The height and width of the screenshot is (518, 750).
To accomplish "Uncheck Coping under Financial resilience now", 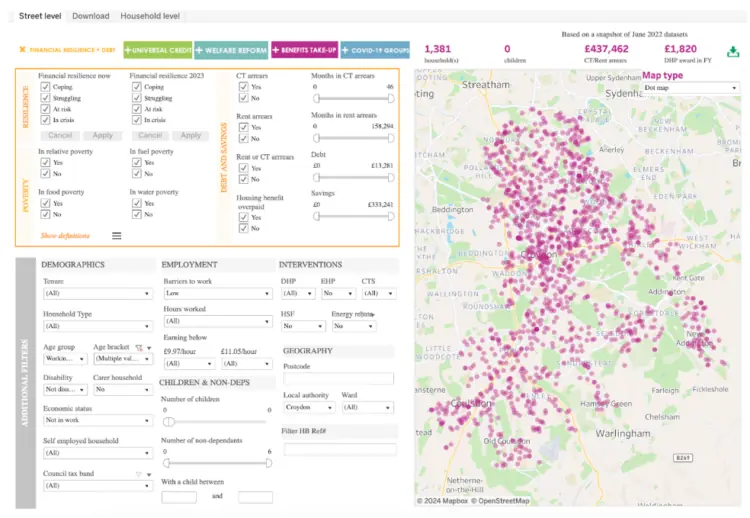I will [x=45, y=87].
